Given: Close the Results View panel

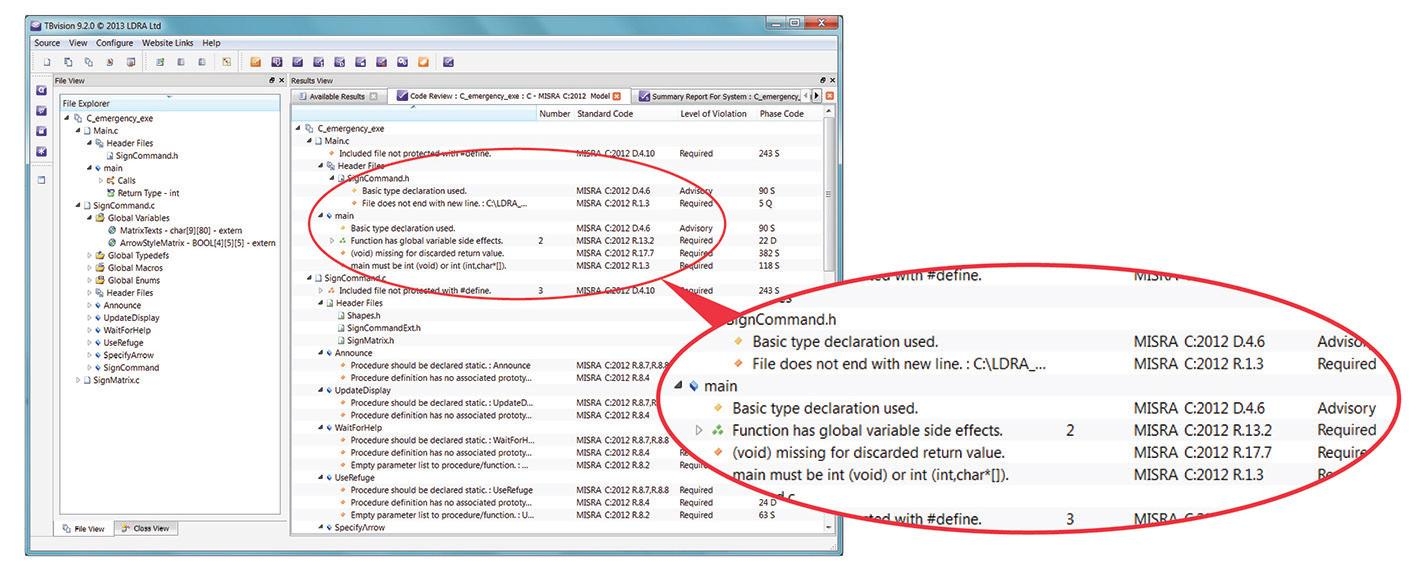Looking at the screenshot, I should pos(833,80).
